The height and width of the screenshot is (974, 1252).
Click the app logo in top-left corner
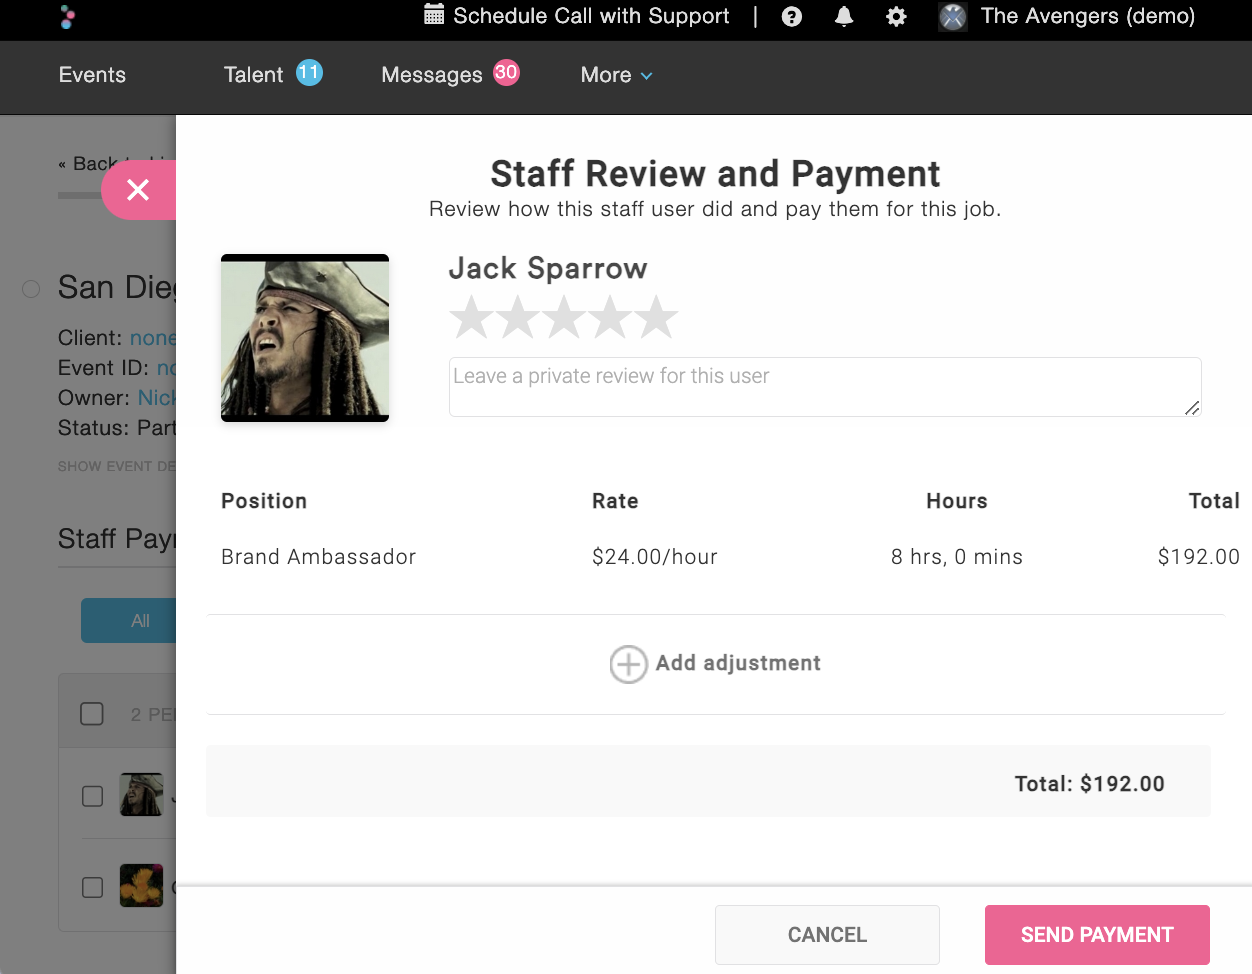[67, 17]
